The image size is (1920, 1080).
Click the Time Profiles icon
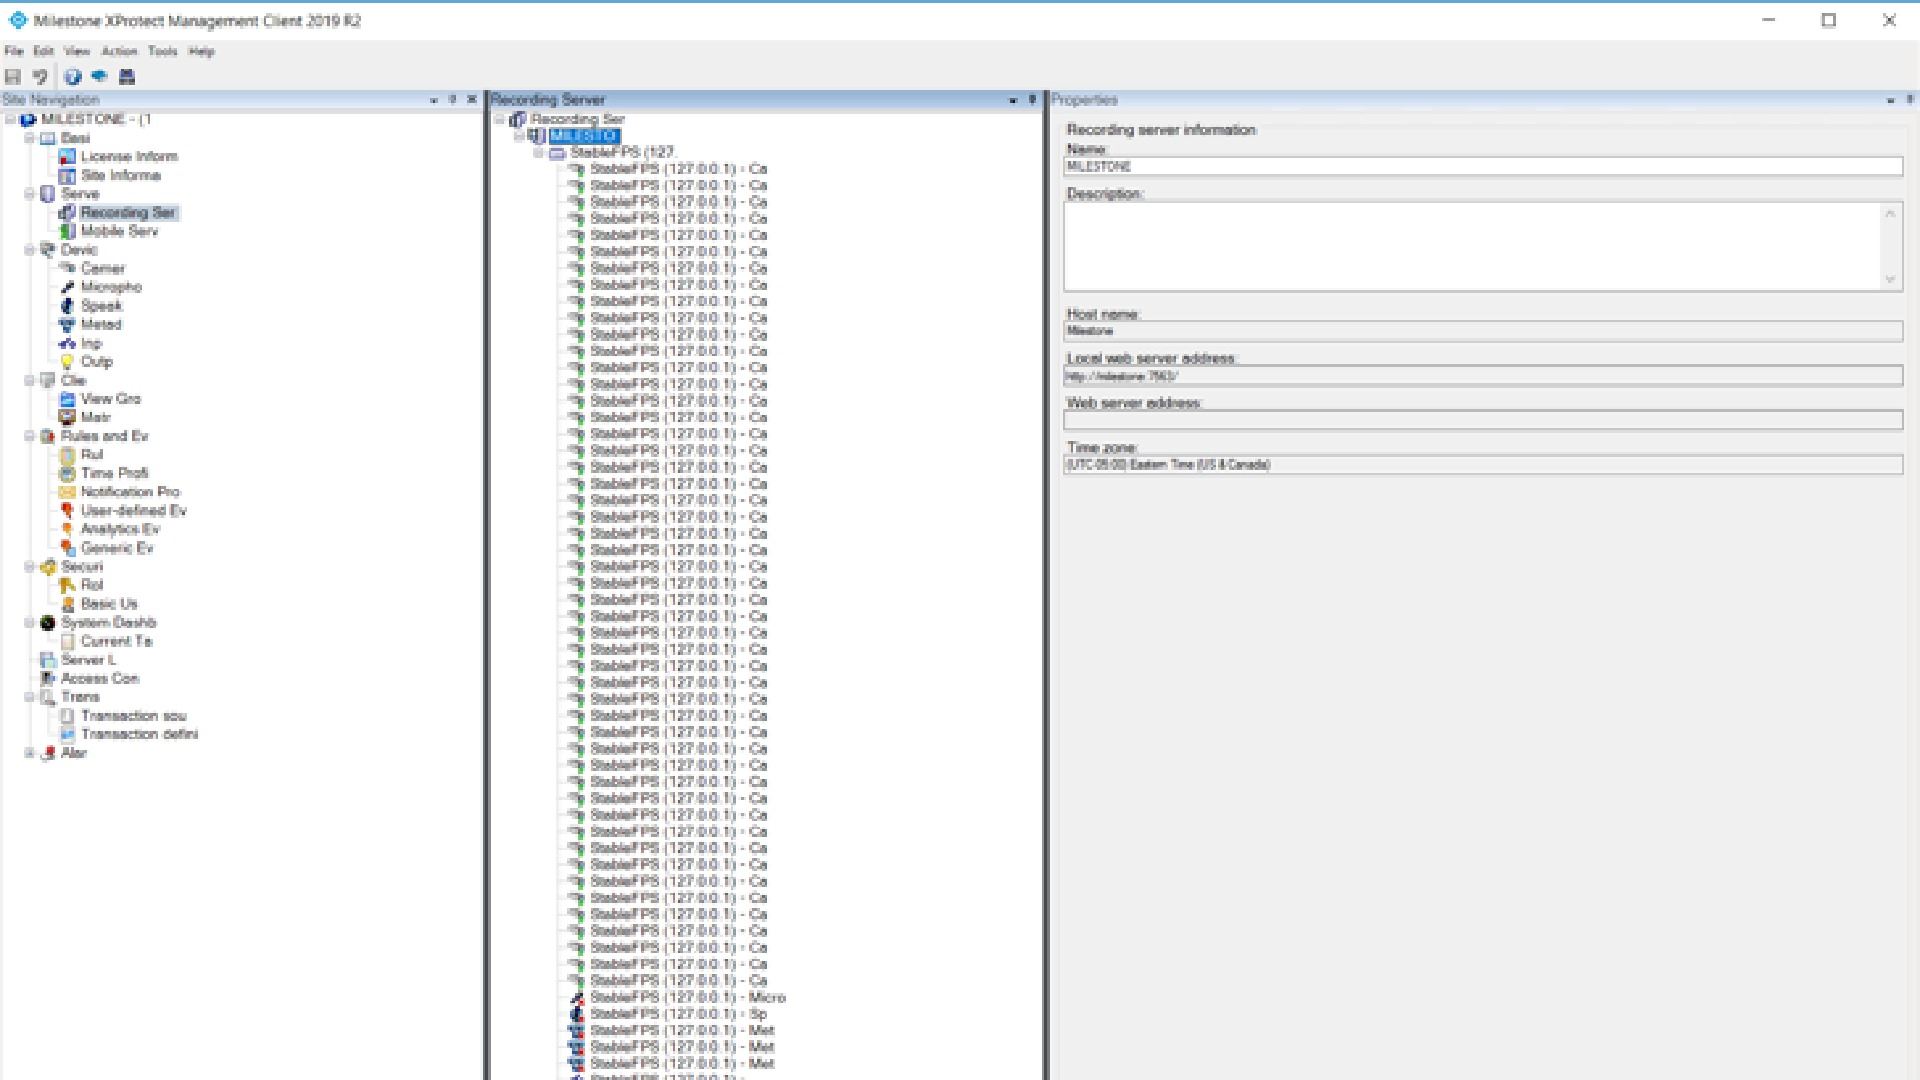point(67,474)
